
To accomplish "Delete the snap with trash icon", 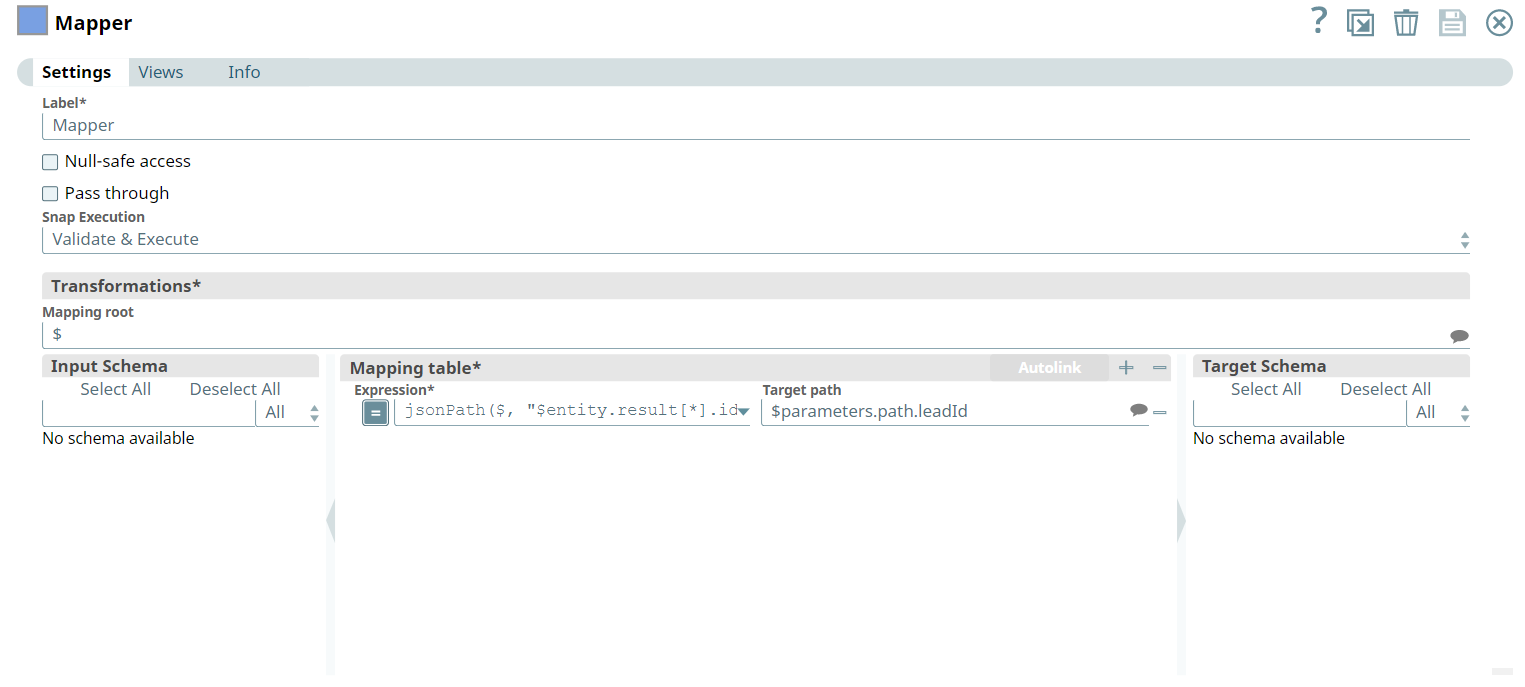I will click(1406, 22).
